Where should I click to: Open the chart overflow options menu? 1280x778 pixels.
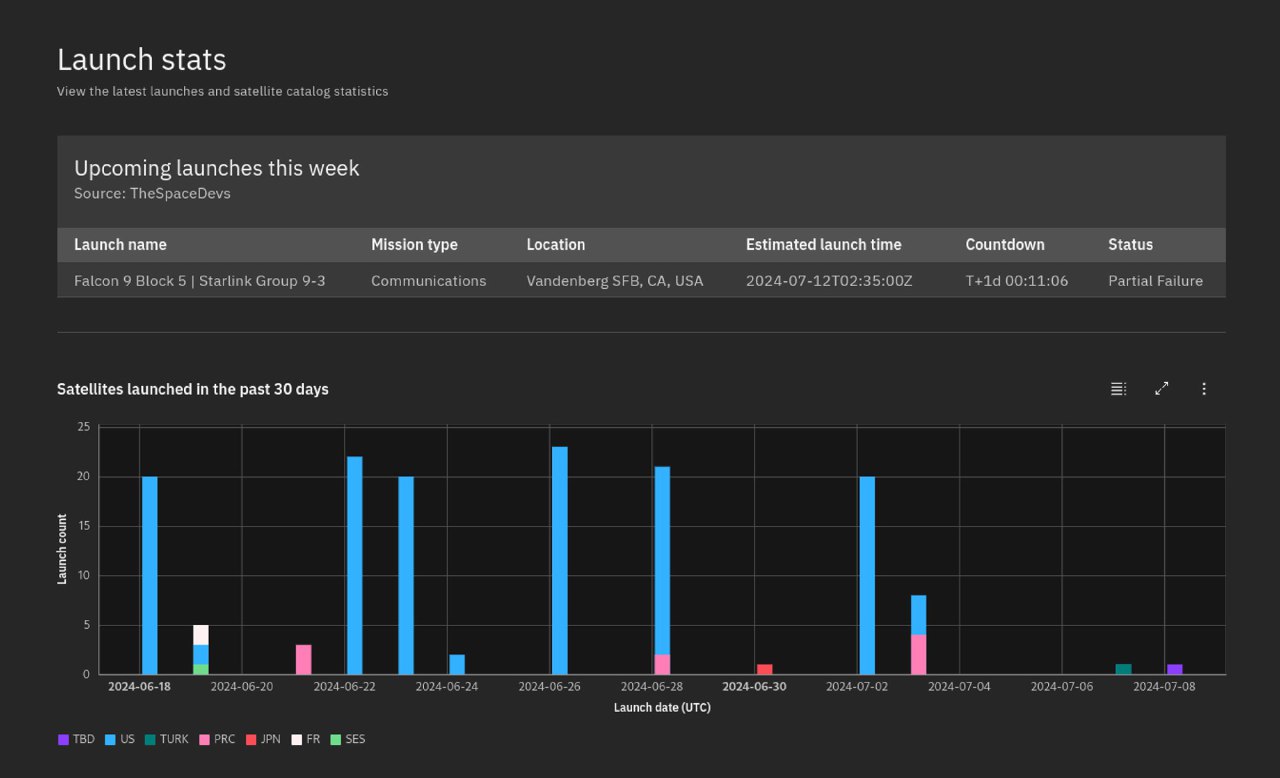point(1204,389)
